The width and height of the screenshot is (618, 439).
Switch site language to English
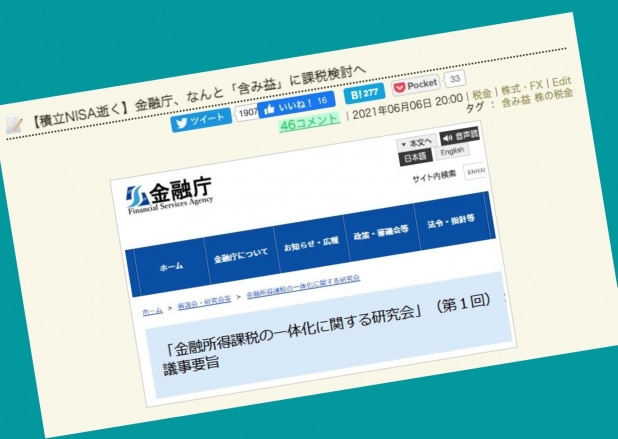click(x=452, y=152)
